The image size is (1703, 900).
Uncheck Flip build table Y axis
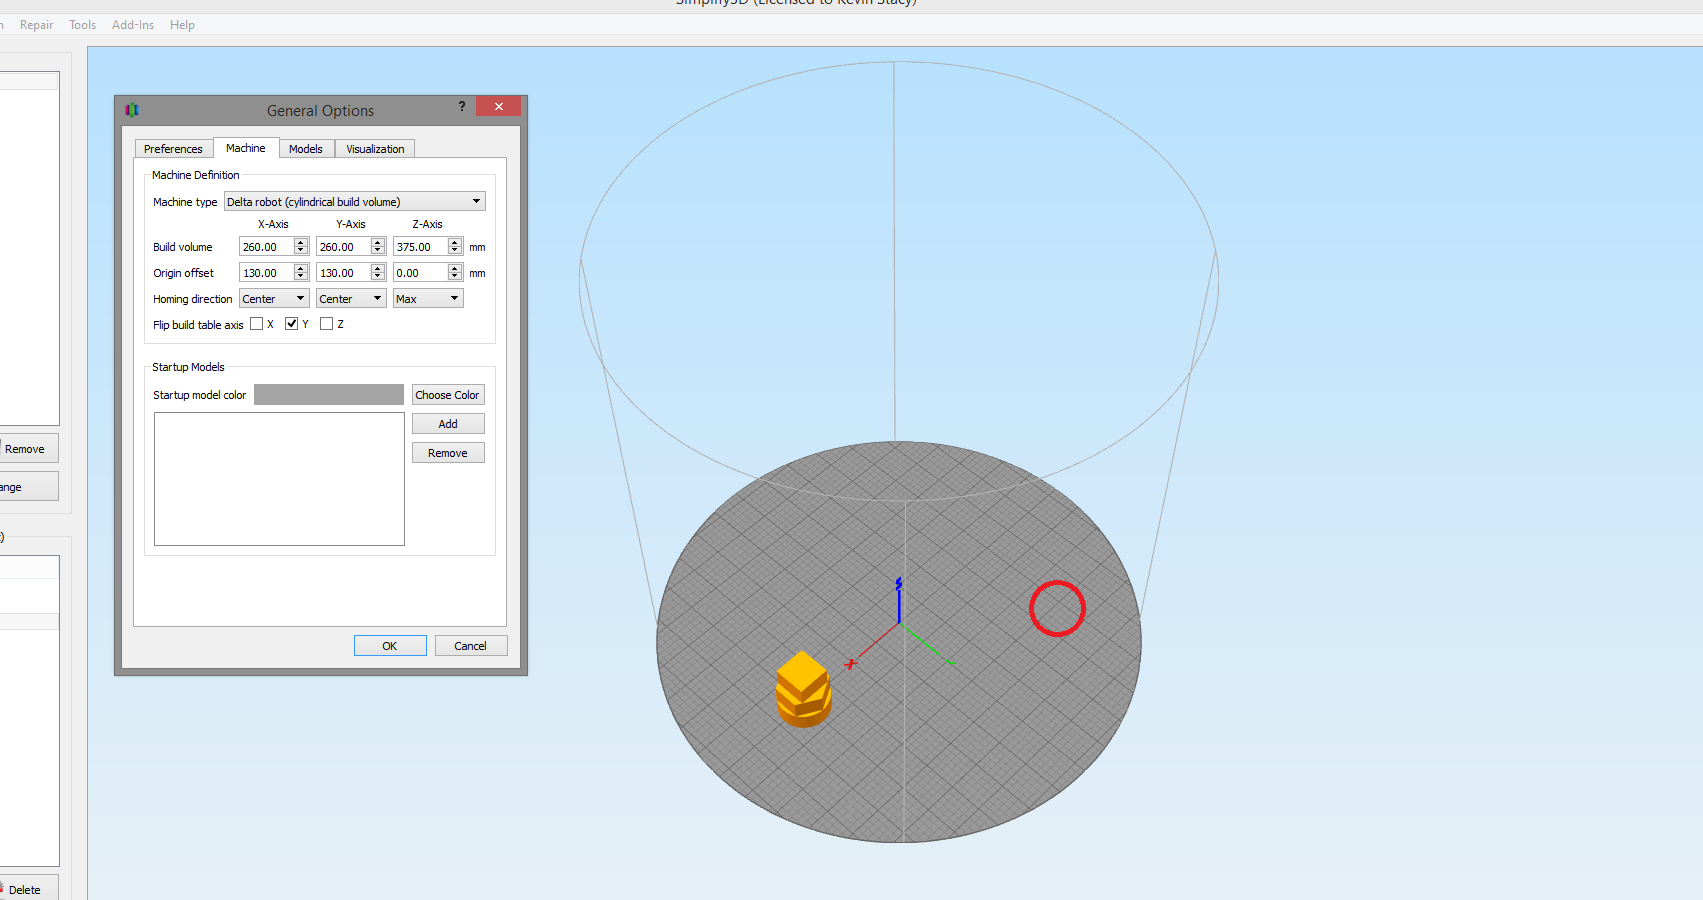tap(292, 324)
